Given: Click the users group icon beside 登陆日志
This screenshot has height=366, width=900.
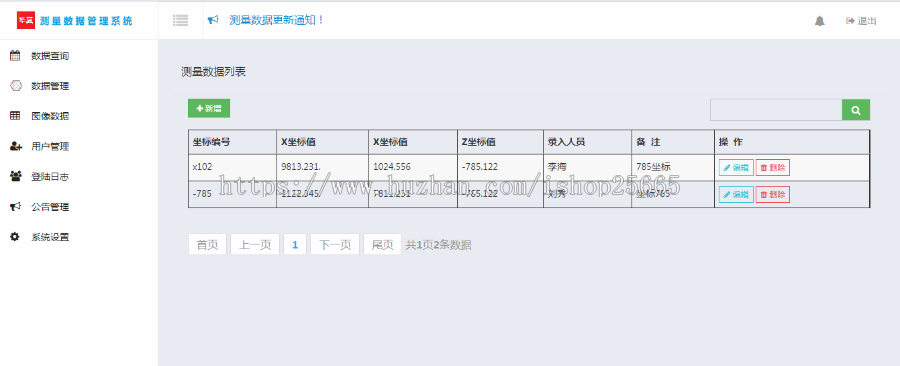Looking at the screenshot, I should pos(15,176).
